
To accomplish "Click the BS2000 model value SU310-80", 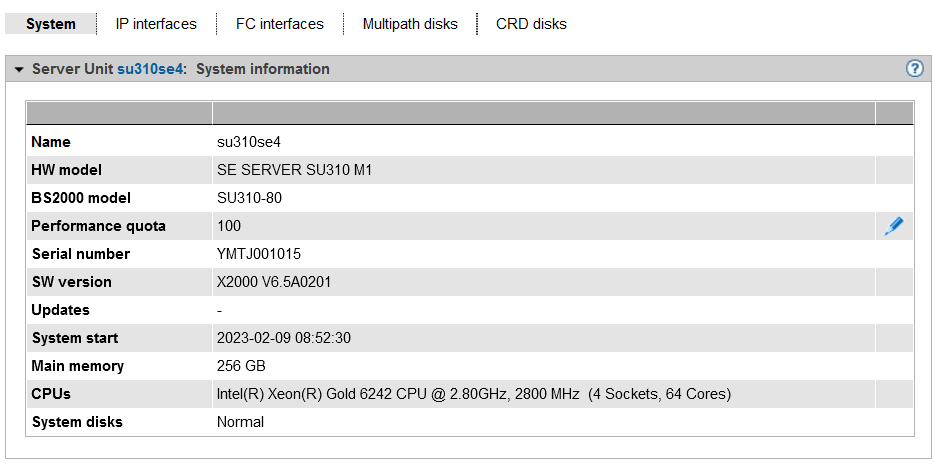I will click(249, 198).
